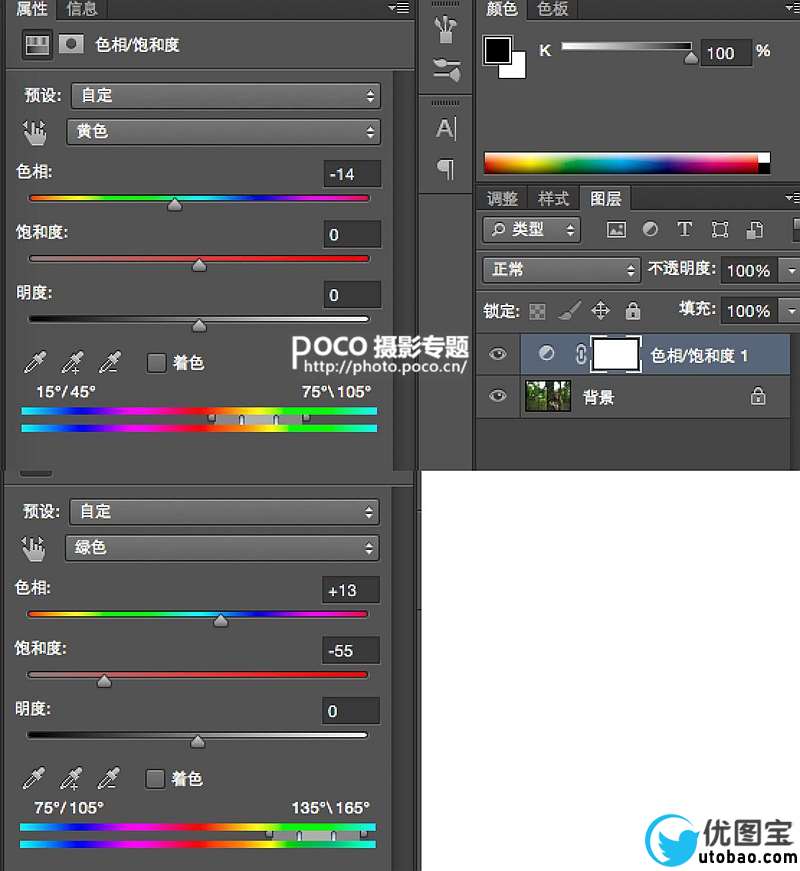
Task: Click the color spectrum ramp bar
Action: (x=627, y=164)
